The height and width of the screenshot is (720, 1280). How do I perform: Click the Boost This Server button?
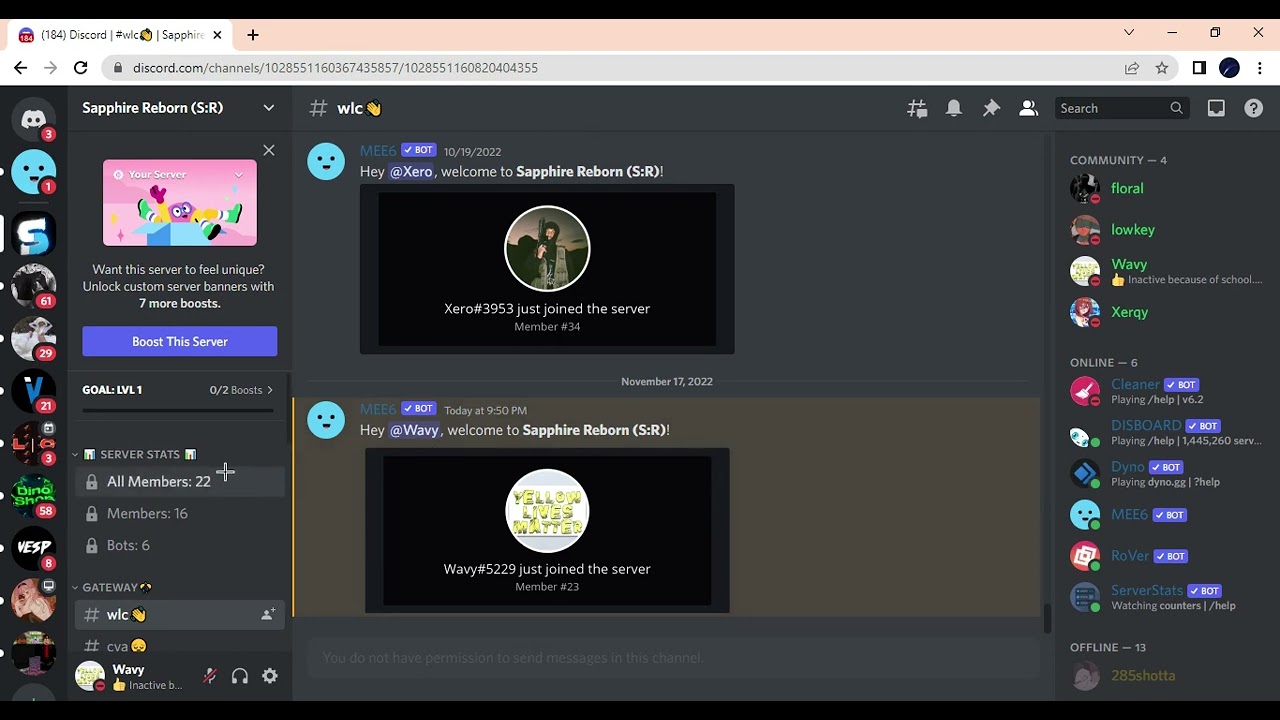tap(180, 341)
